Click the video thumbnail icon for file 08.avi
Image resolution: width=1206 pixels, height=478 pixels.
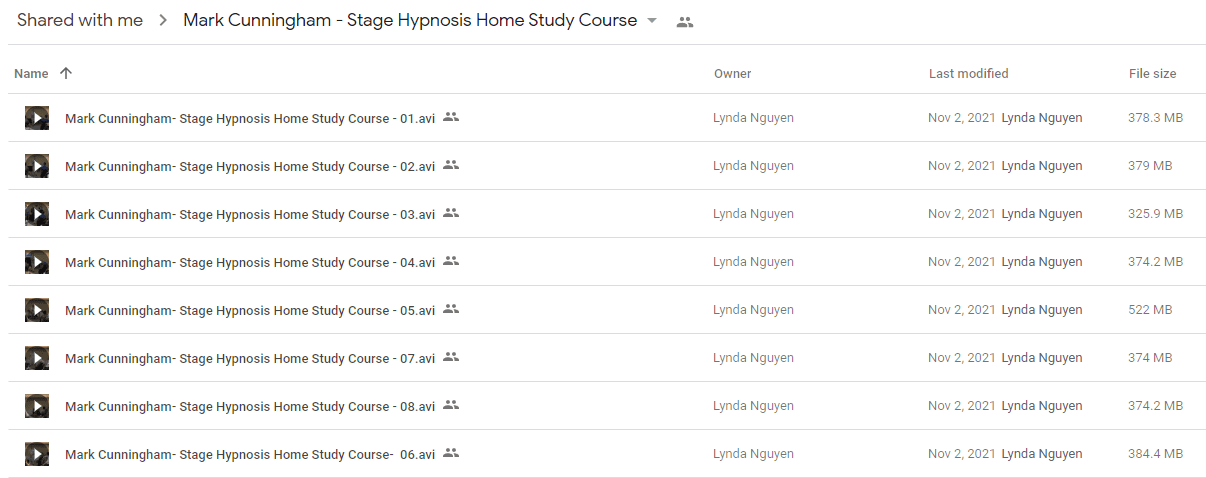37,406
